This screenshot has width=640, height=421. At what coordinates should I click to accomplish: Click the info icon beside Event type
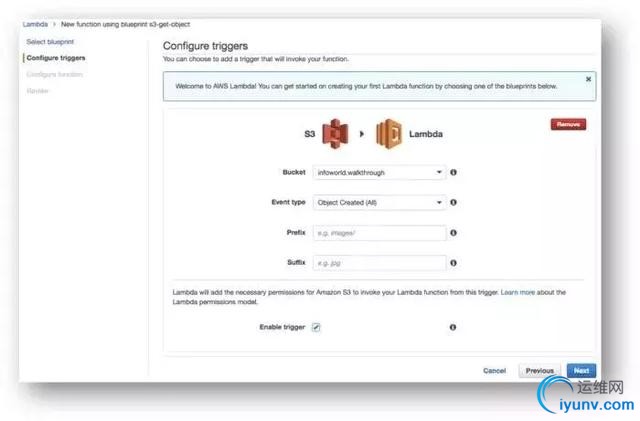pos(454,202)
